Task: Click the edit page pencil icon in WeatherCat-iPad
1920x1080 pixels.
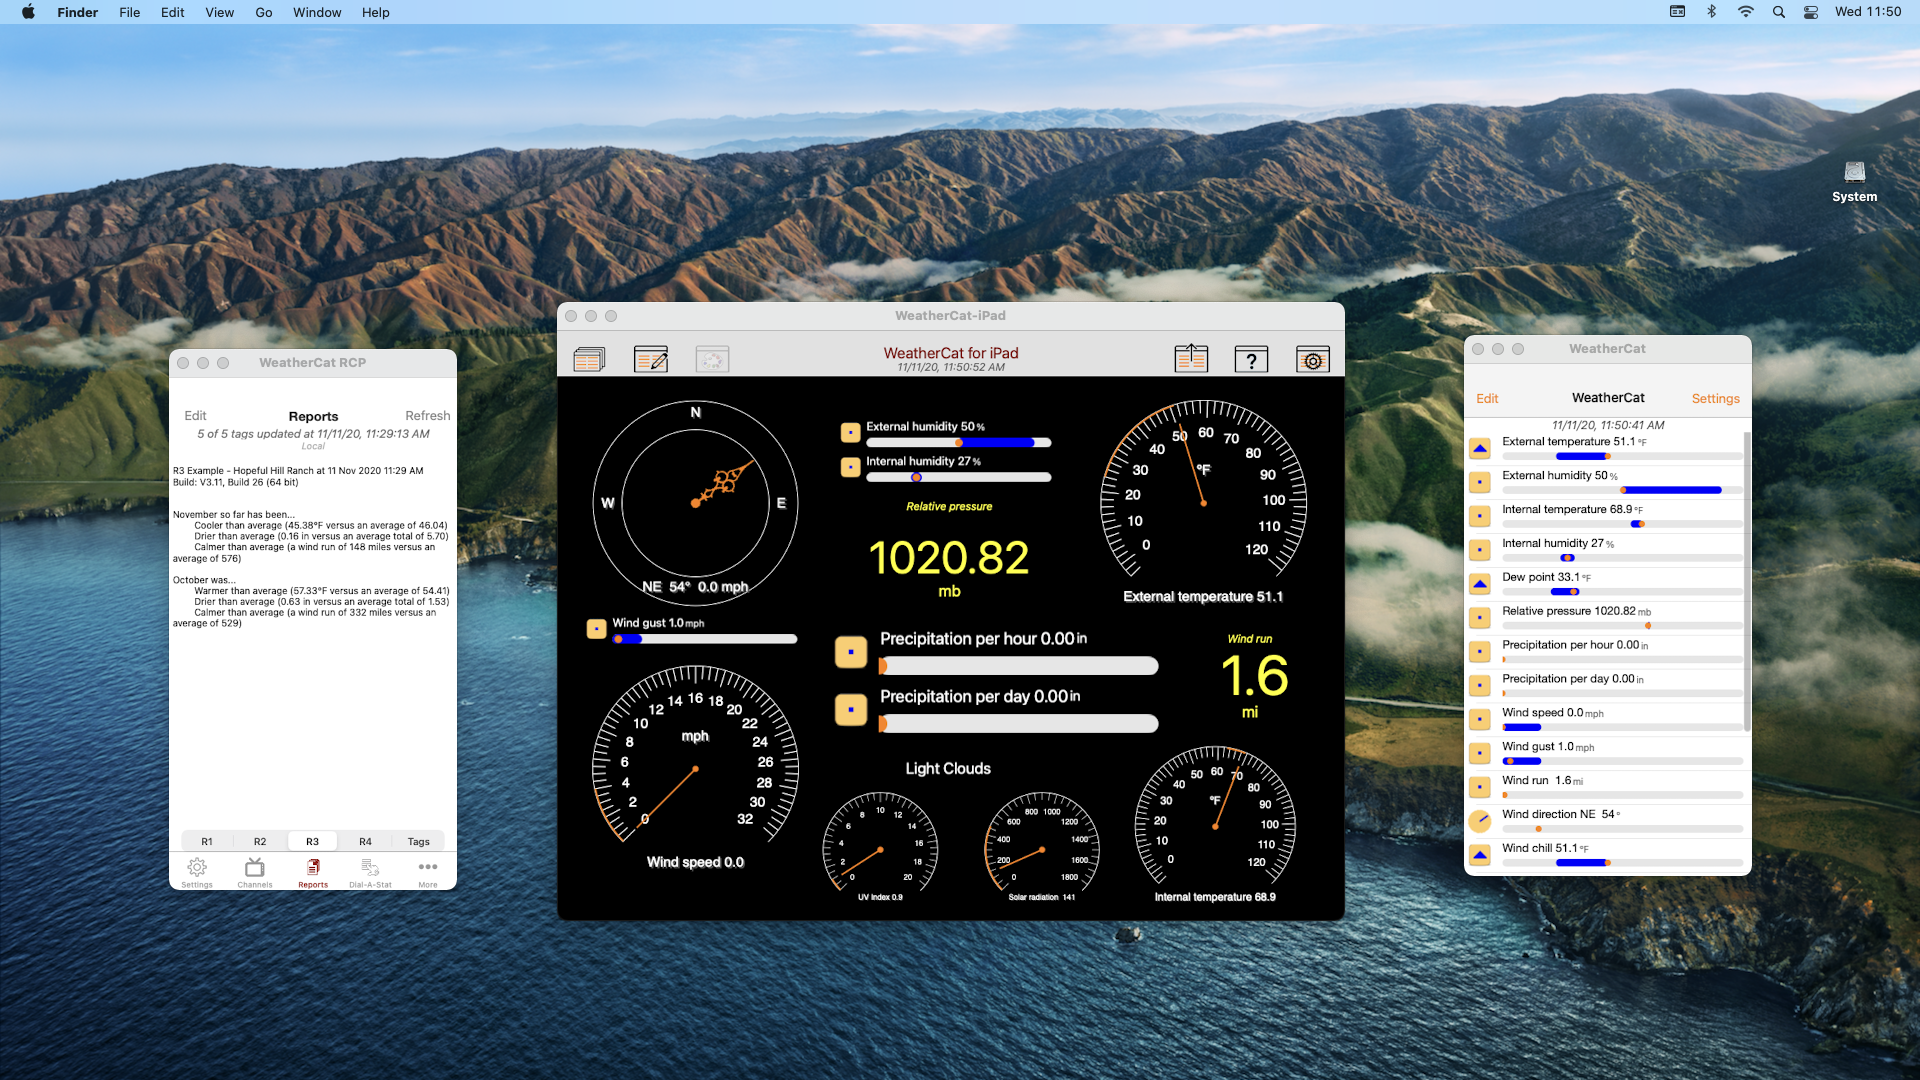Action: point(651,359)
